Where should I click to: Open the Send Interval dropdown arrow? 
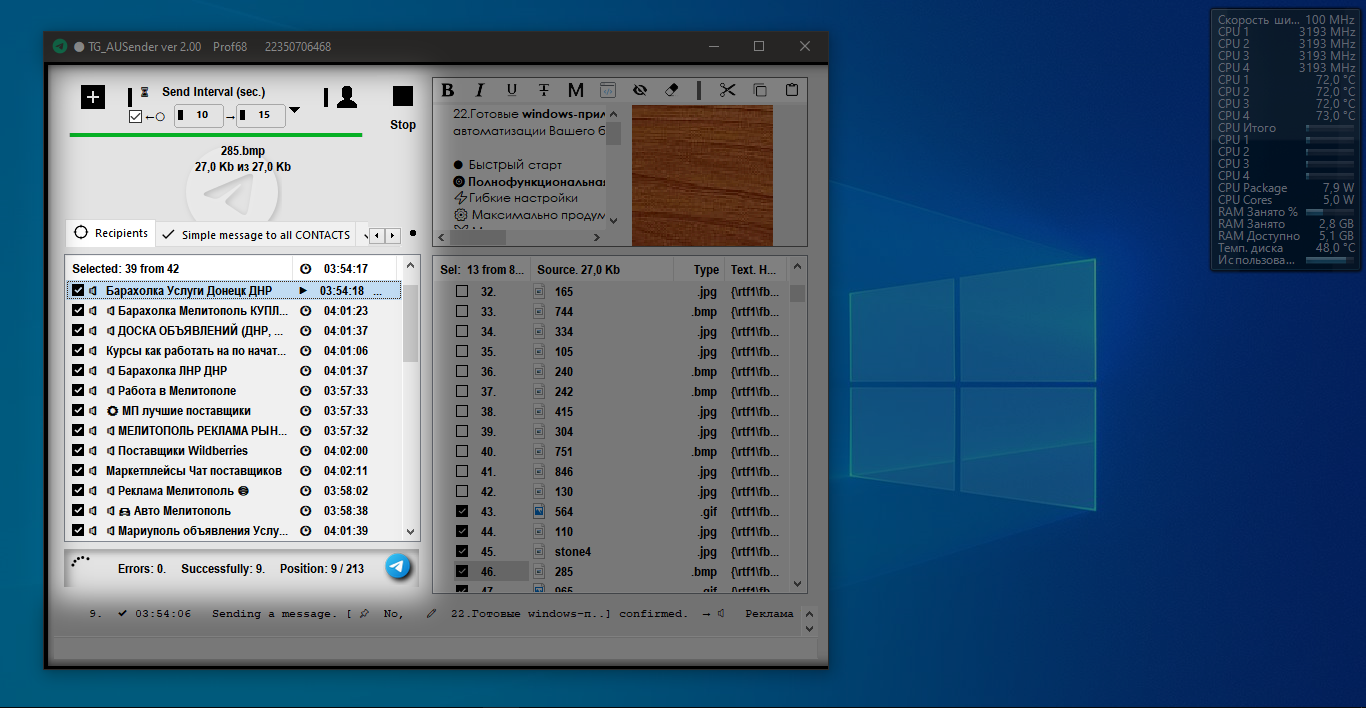294,111
